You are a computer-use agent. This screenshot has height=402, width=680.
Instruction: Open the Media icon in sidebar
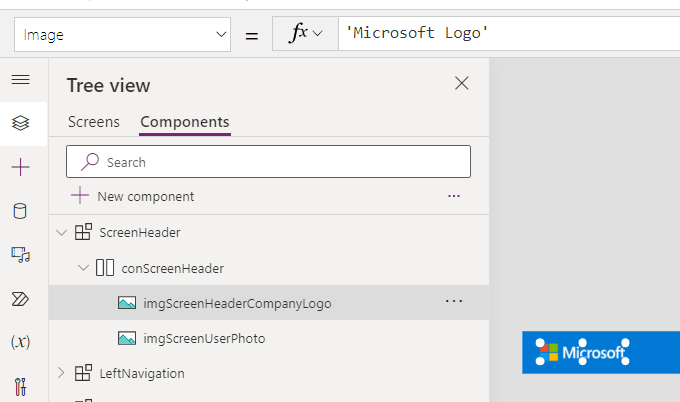[x=20, y=255]
